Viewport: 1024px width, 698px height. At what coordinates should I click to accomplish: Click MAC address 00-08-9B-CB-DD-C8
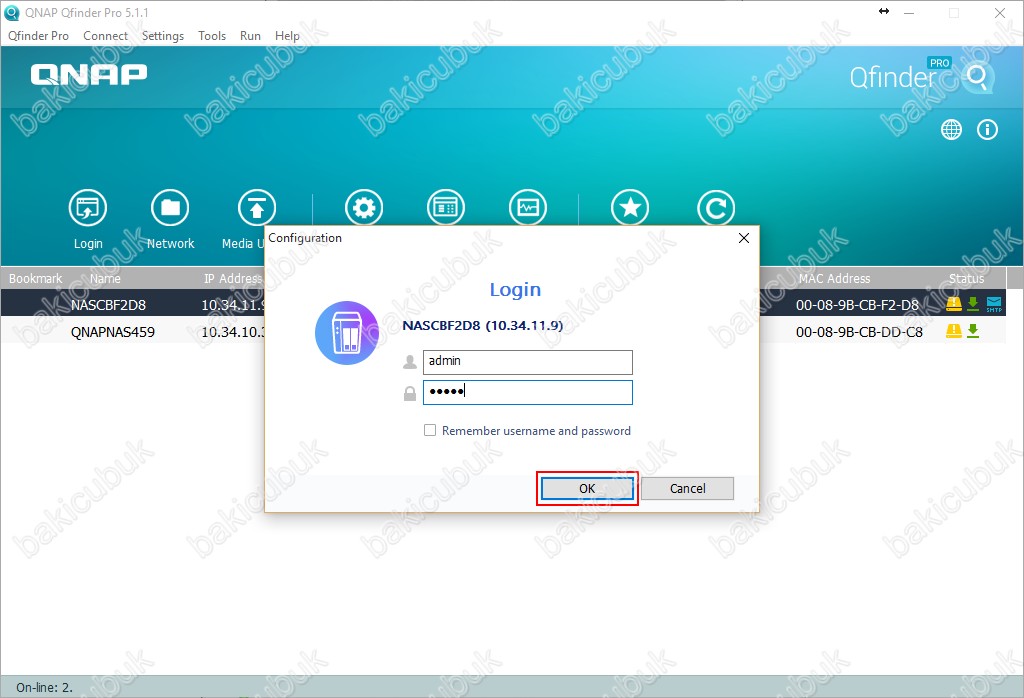point(859,332)
